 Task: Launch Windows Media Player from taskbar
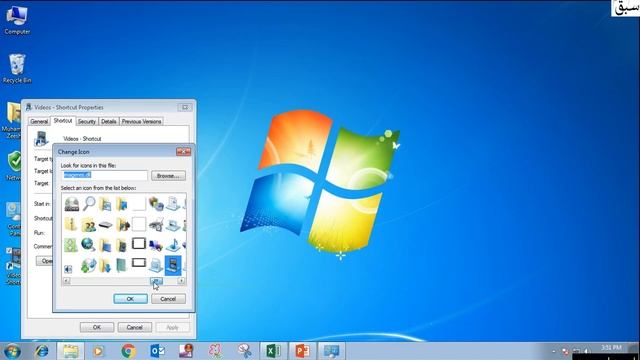[x=98, y=351]
